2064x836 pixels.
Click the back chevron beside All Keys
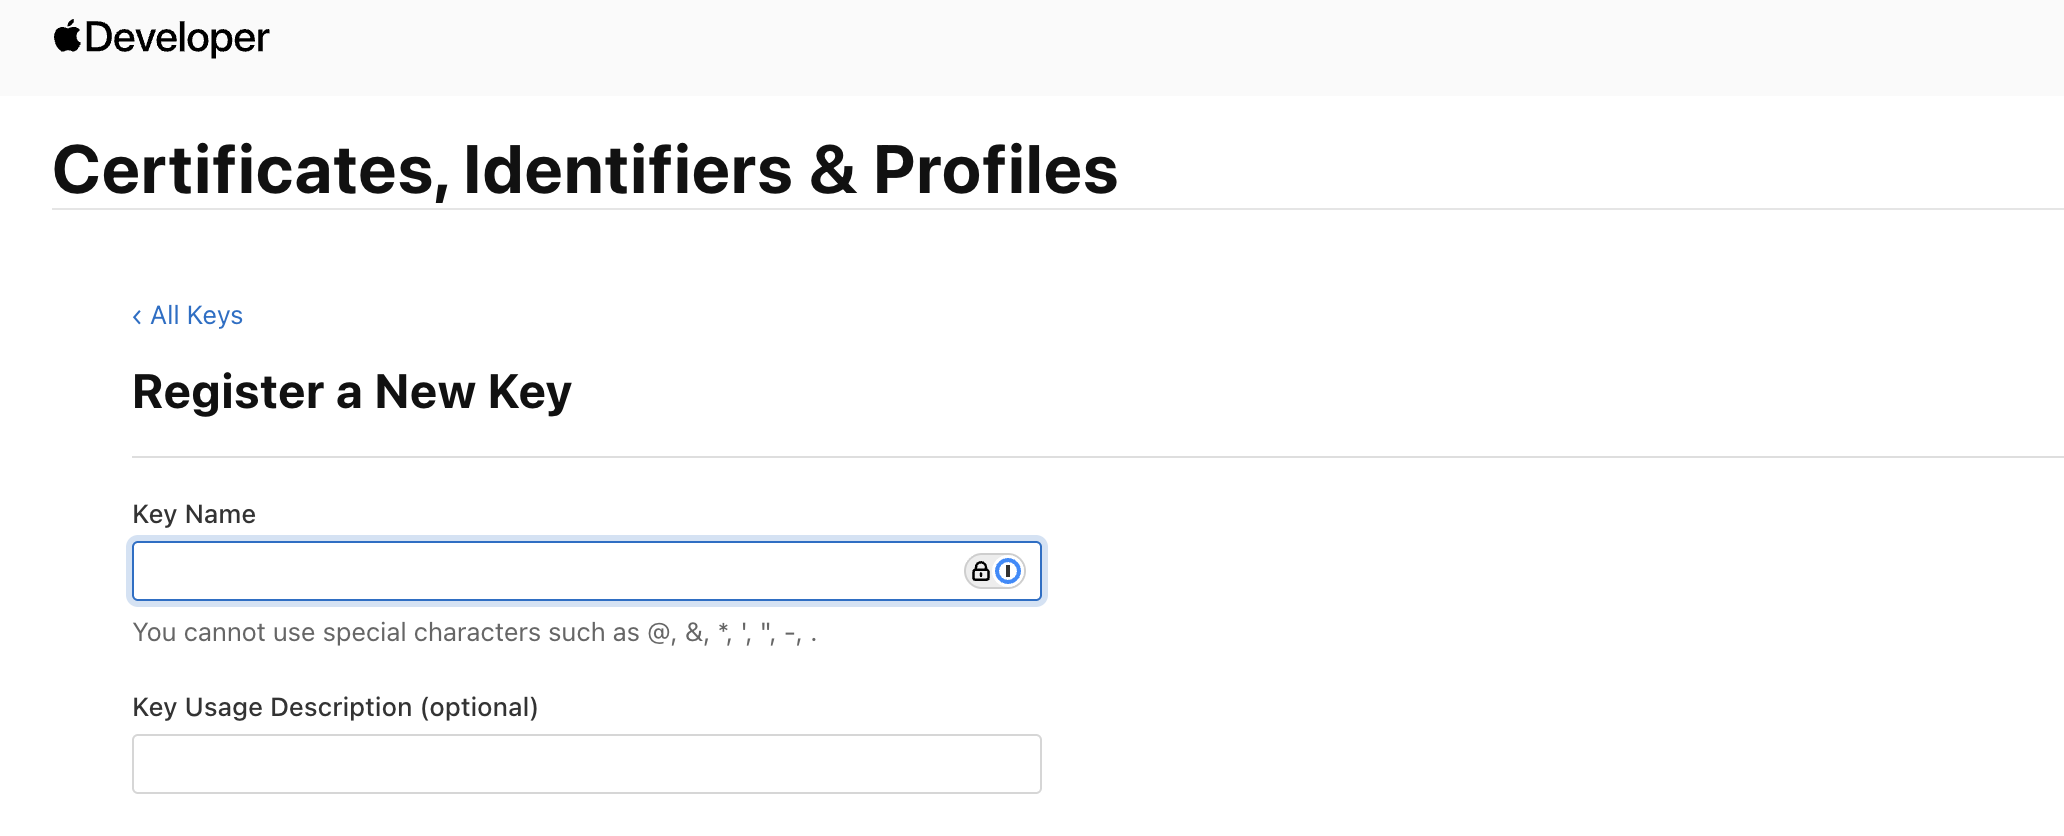pos(137,317)
